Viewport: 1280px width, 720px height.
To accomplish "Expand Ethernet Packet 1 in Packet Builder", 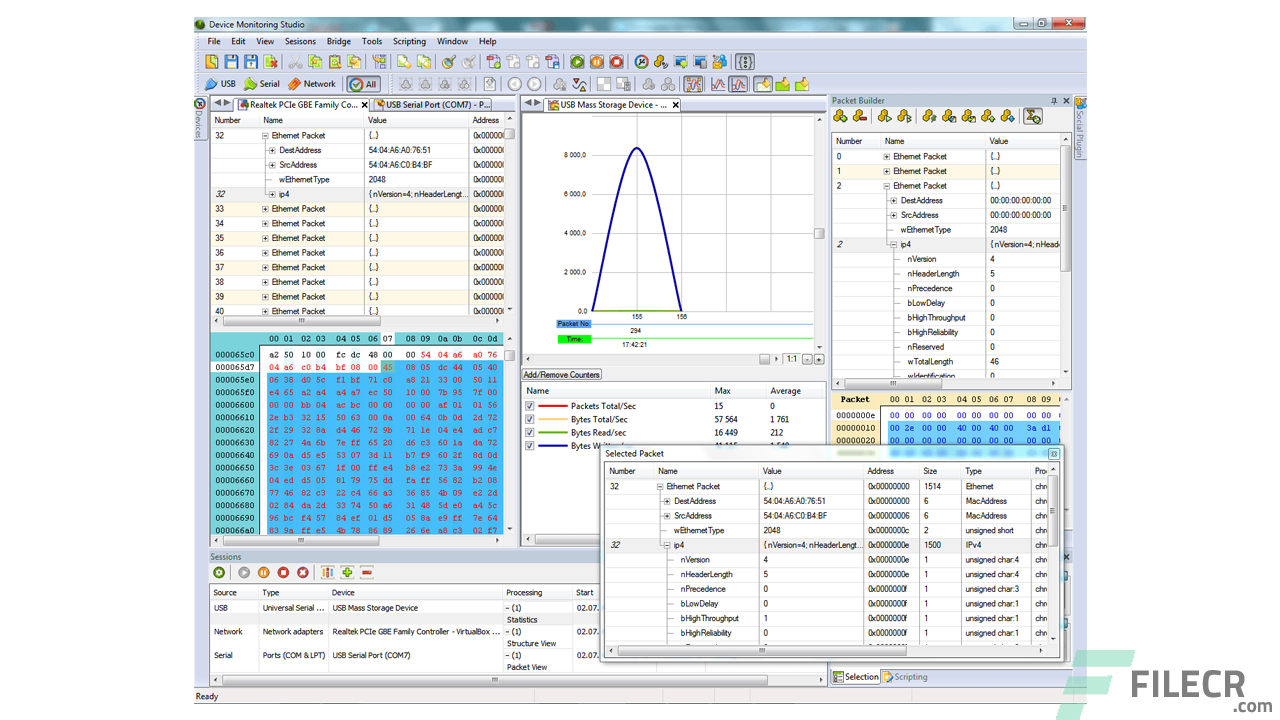I will pyautogui.click(x=886, y=171).
